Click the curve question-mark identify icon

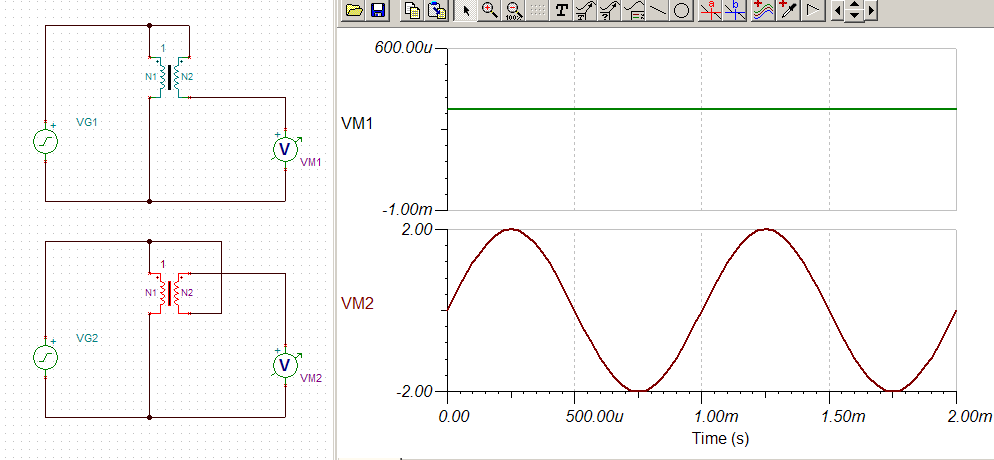(x=609, y=10)
